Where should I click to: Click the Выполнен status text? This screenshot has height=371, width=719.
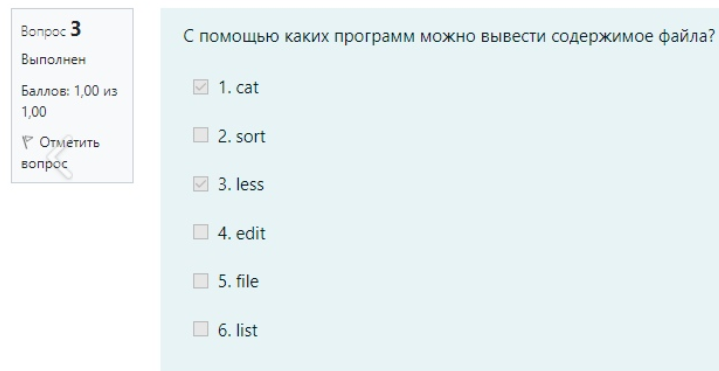coord(53,60)
